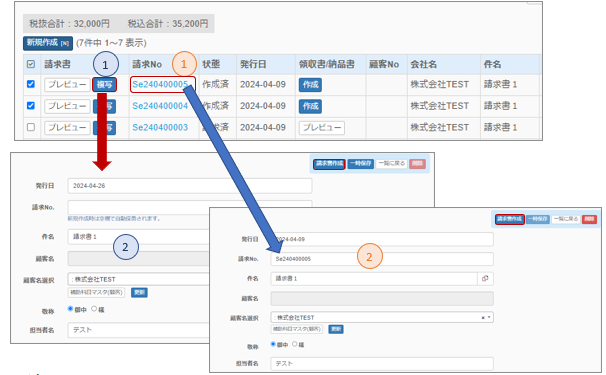Open 補助科目マスタ(顧客) in the Se240400005 form
The height and width of the screenshot is (375, 606).
pyautogui.click(x=297, y=329)
